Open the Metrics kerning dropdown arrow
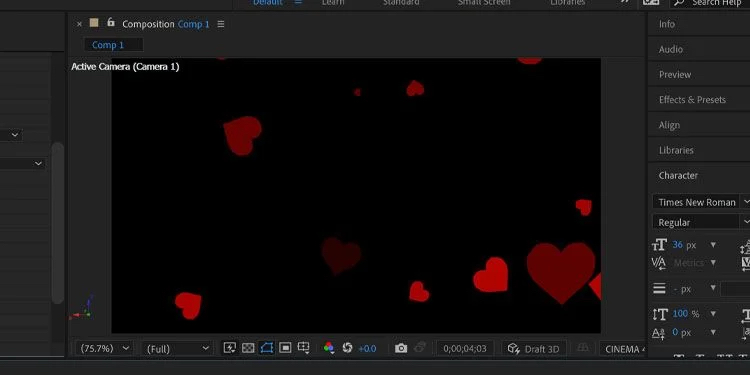This screenshot has width=750, height=375. tap(713, 263)
